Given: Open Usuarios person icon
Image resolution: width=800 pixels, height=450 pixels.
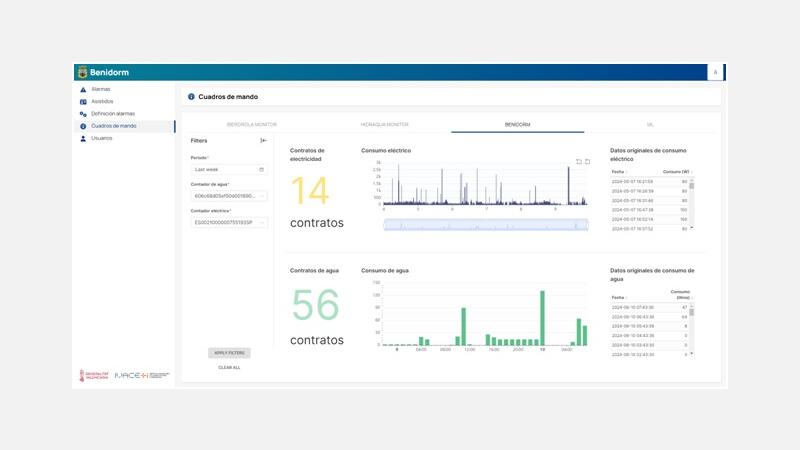Looking at the screenshot, I should click(x=83, y=138).
